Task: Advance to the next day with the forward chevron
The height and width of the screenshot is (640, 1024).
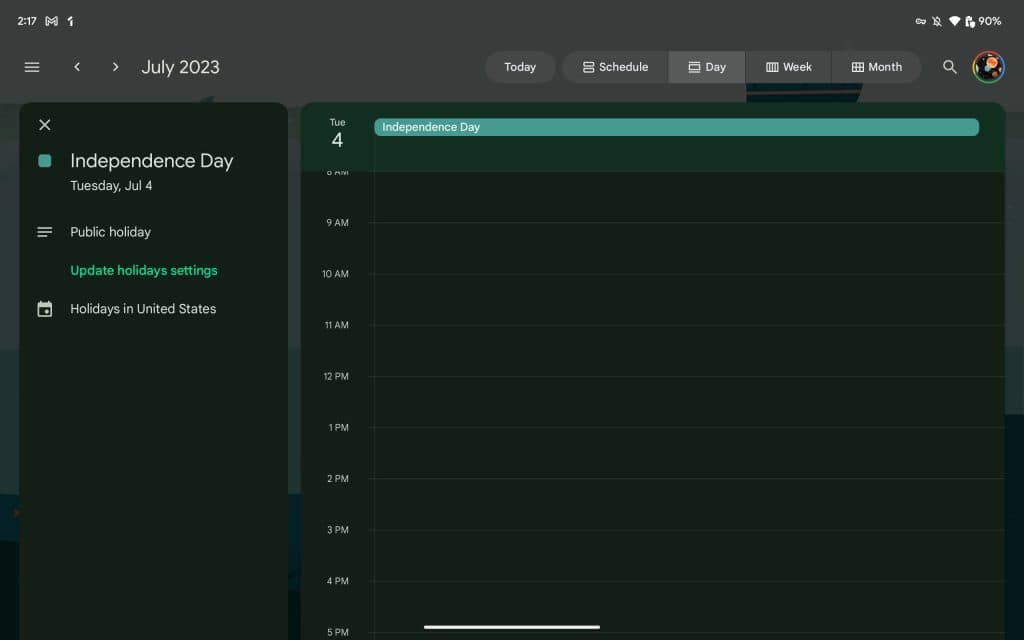Action: click(x=115, y=67)
